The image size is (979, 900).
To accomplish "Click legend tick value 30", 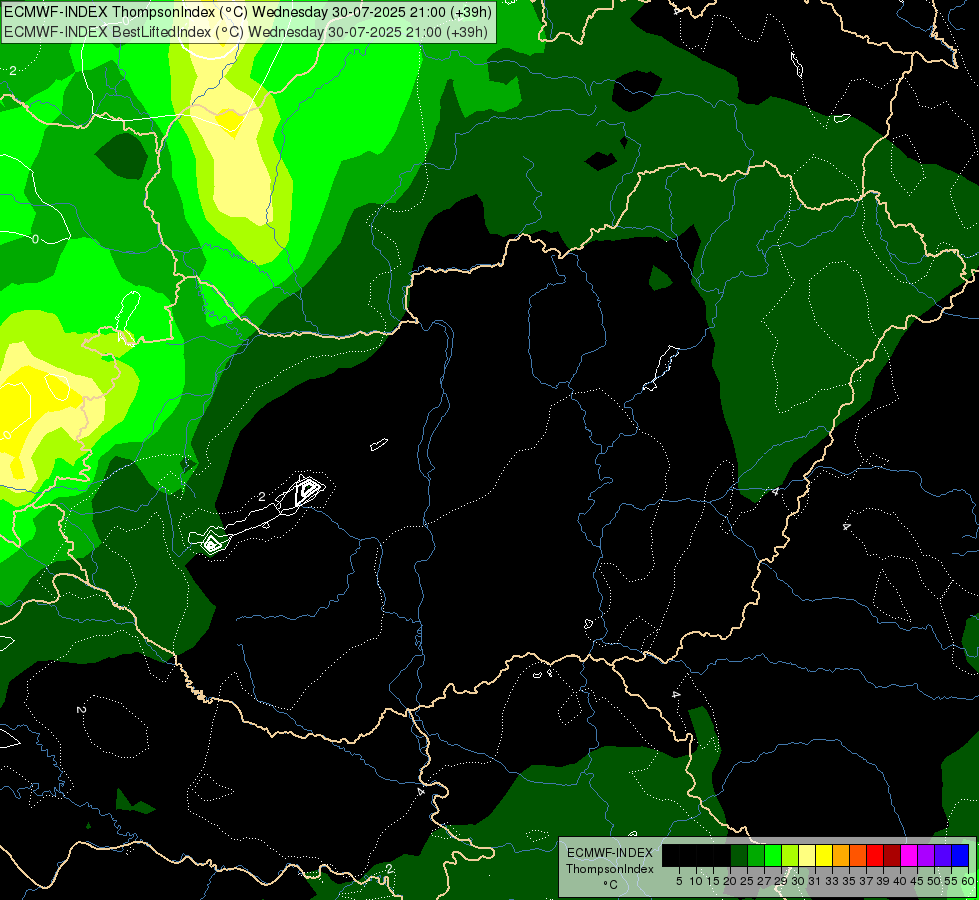I will pyautogui.click(x=798, y=881).
